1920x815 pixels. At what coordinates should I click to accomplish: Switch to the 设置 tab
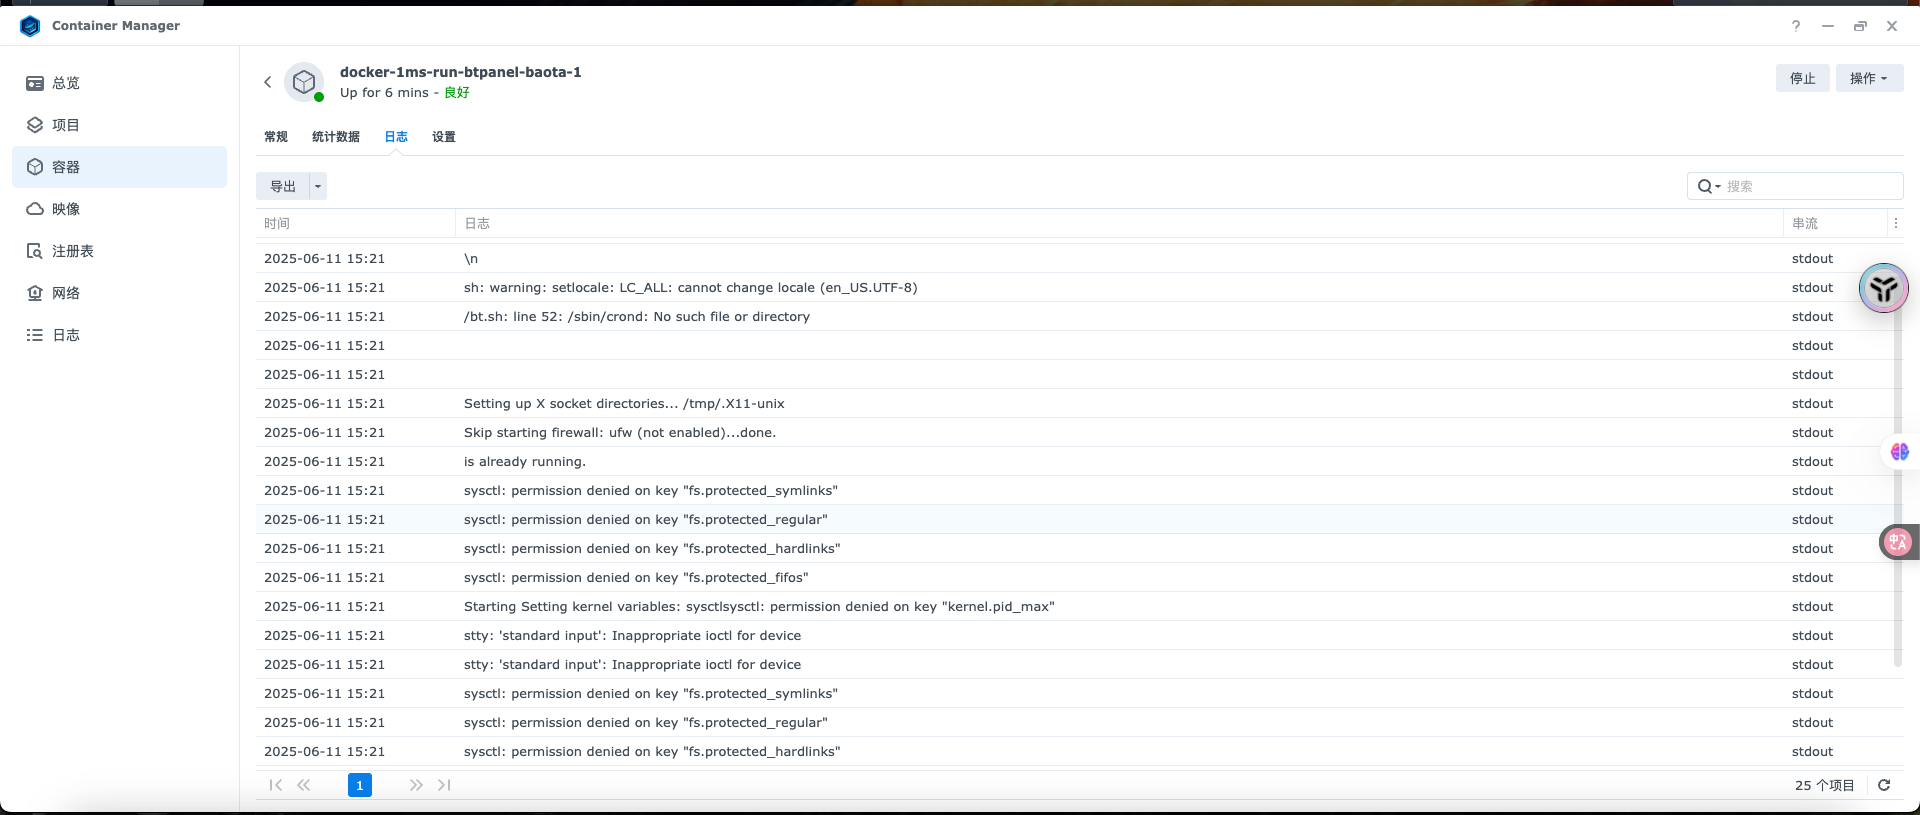click(x=444, y=137)
